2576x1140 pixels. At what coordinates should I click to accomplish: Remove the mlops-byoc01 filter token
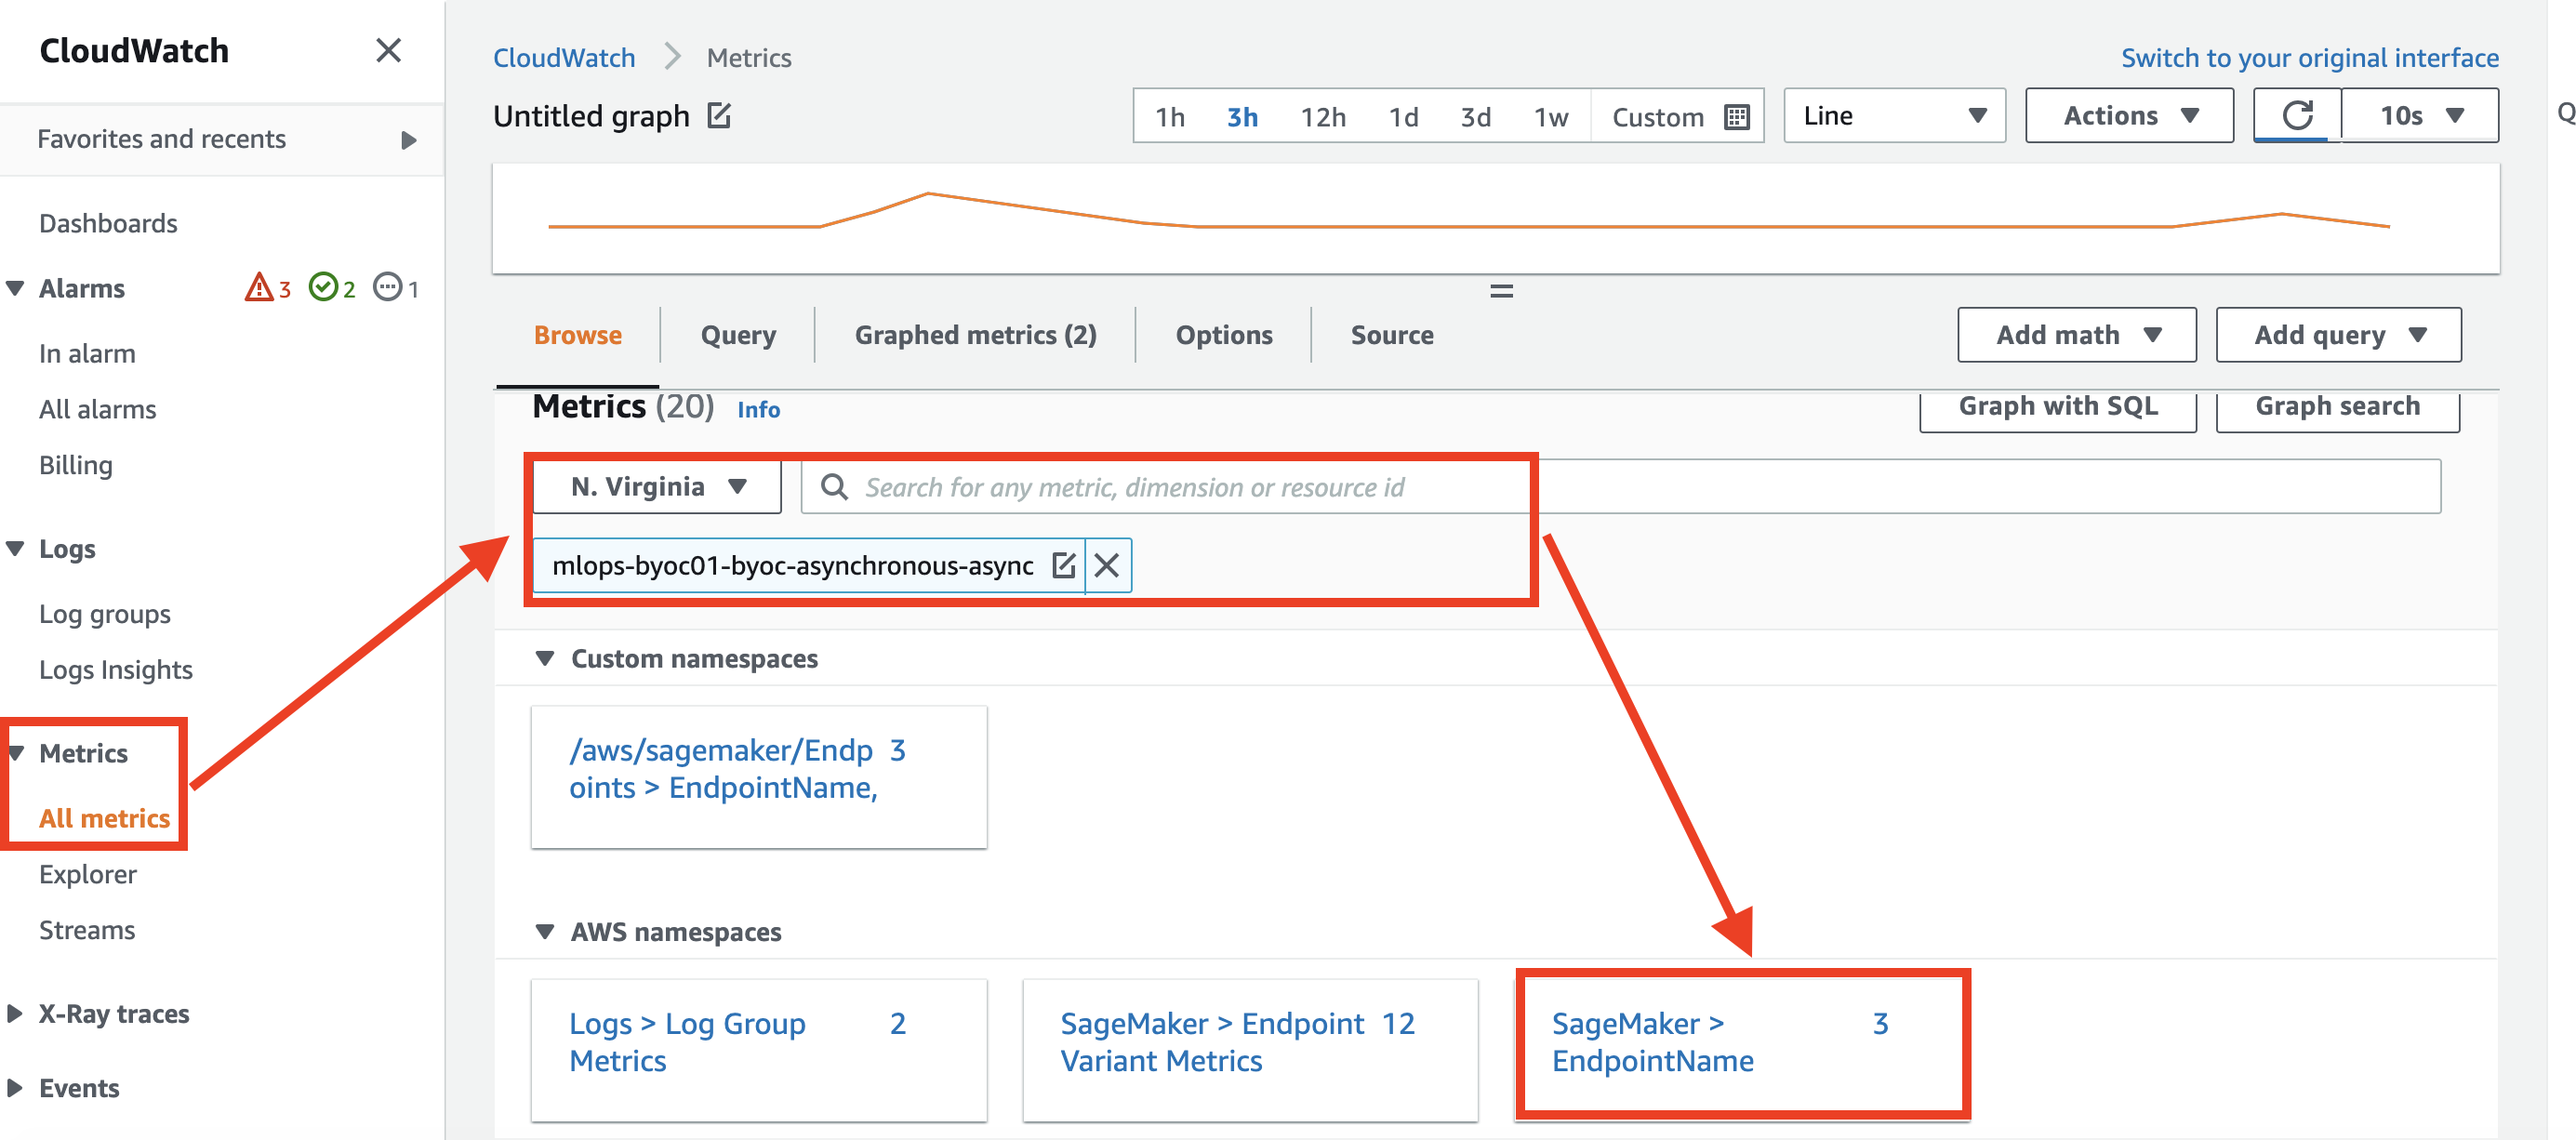pyautogui.click(x=1107, y=565)
